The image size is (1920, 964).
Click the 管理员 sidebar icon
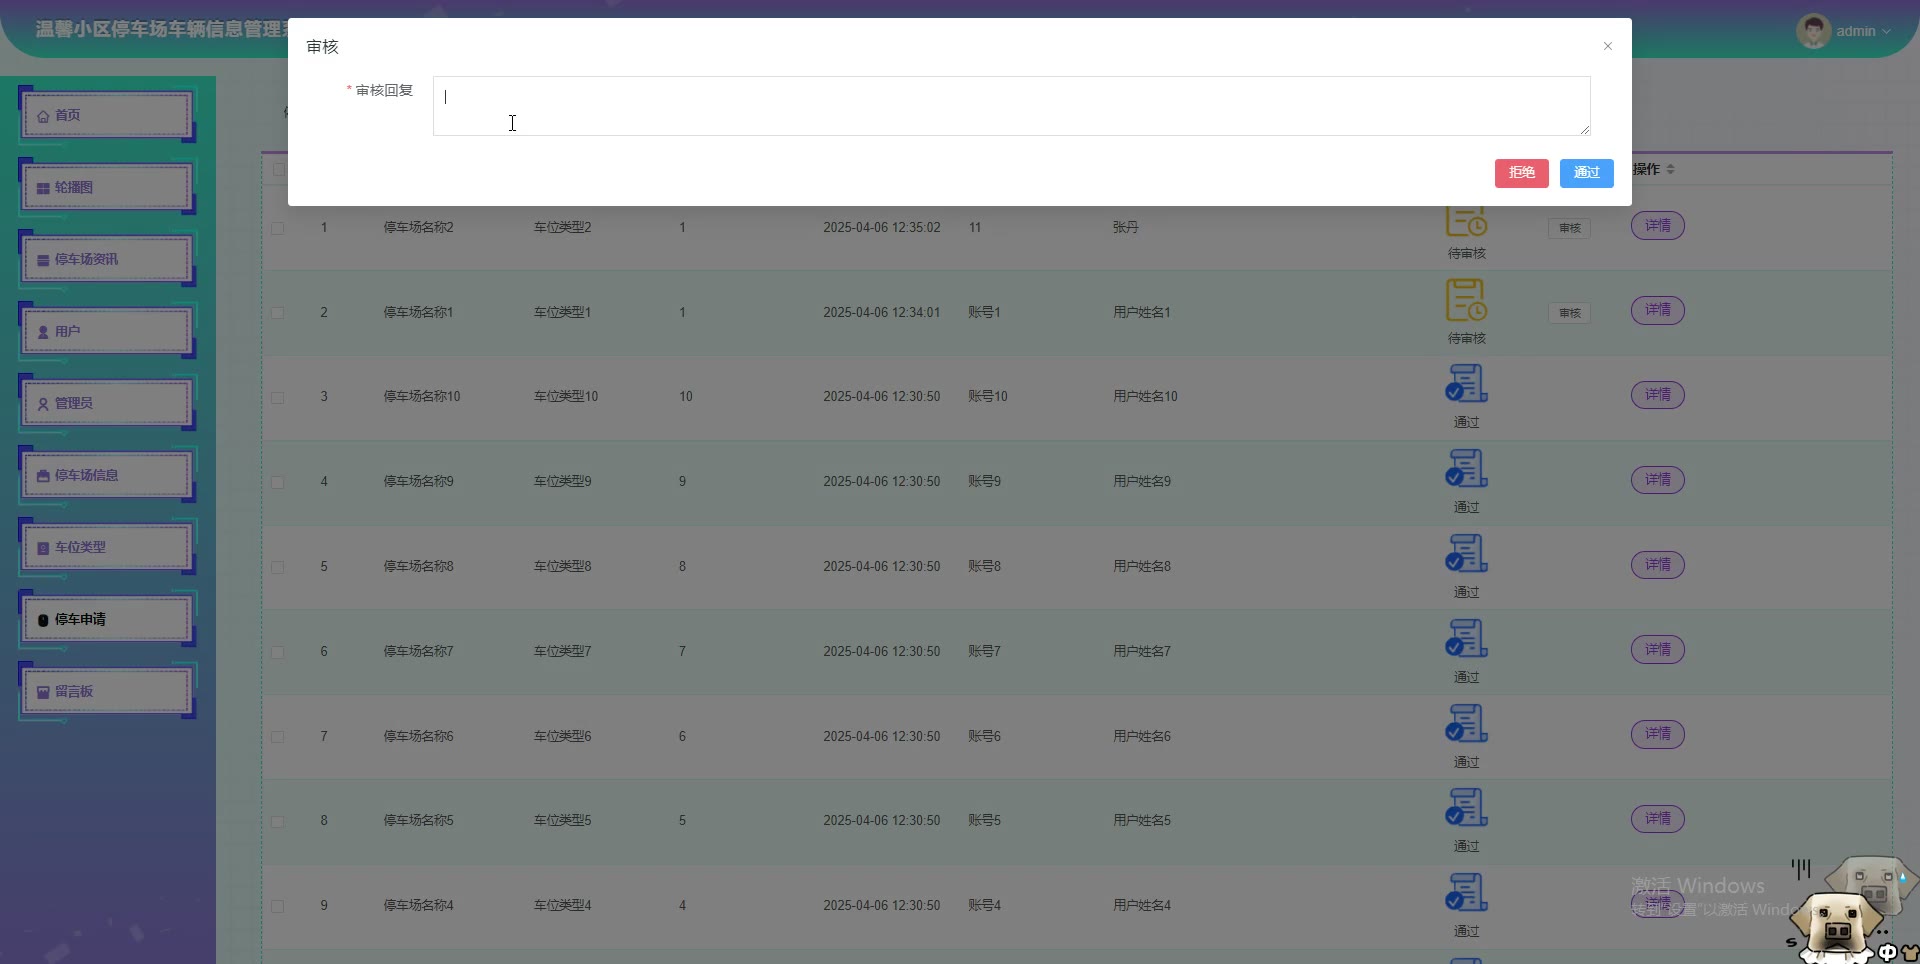tap(43, 404)
